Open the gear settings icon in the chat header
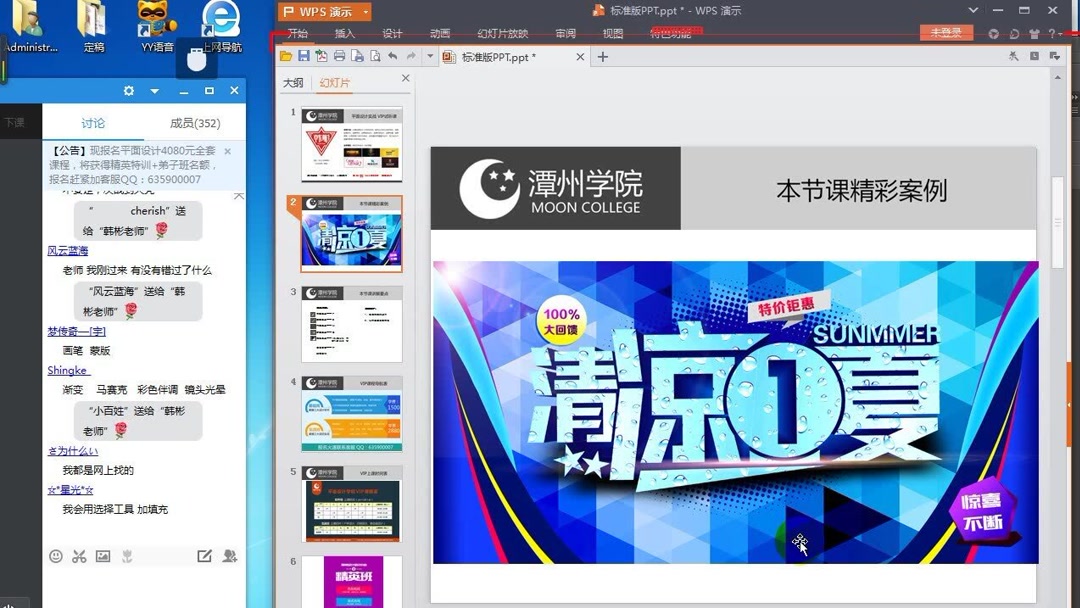This screenshot has width=1080, height=608. [x=129, y=91]
